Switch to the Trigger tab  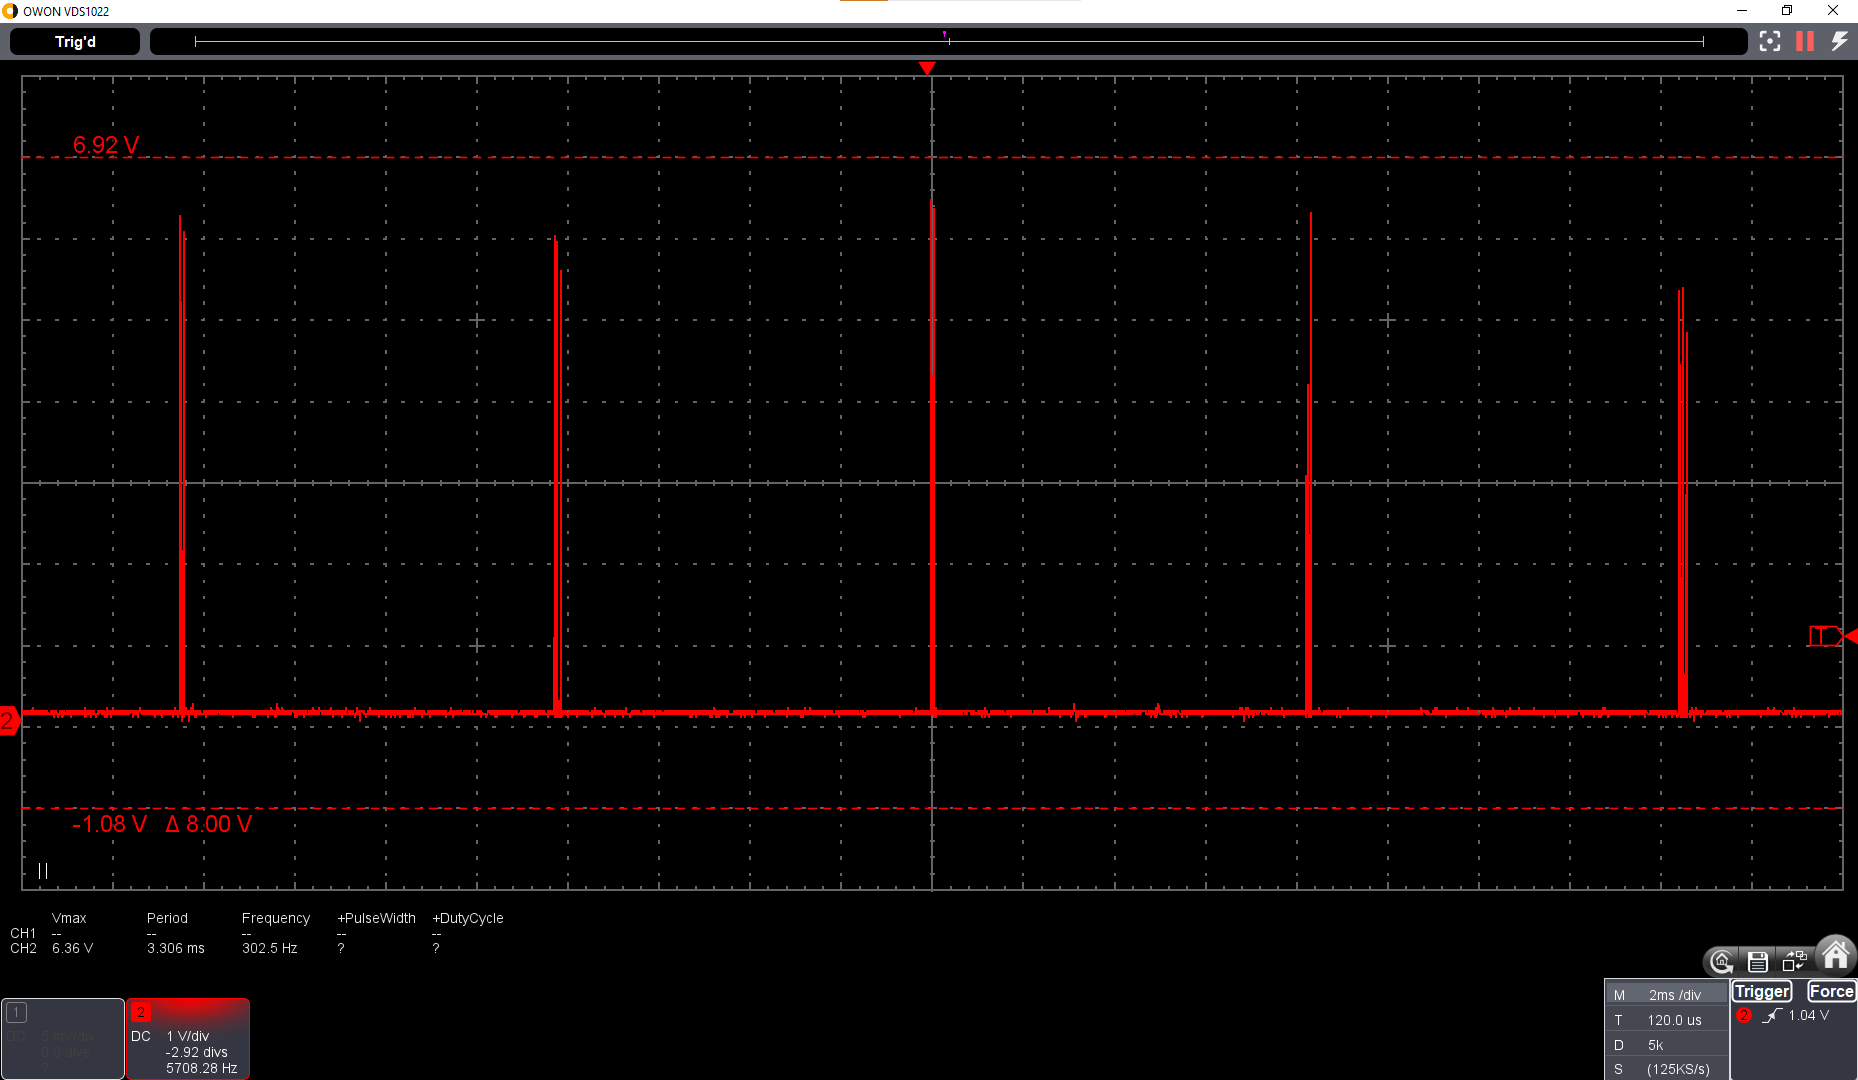pos(1762,991)
